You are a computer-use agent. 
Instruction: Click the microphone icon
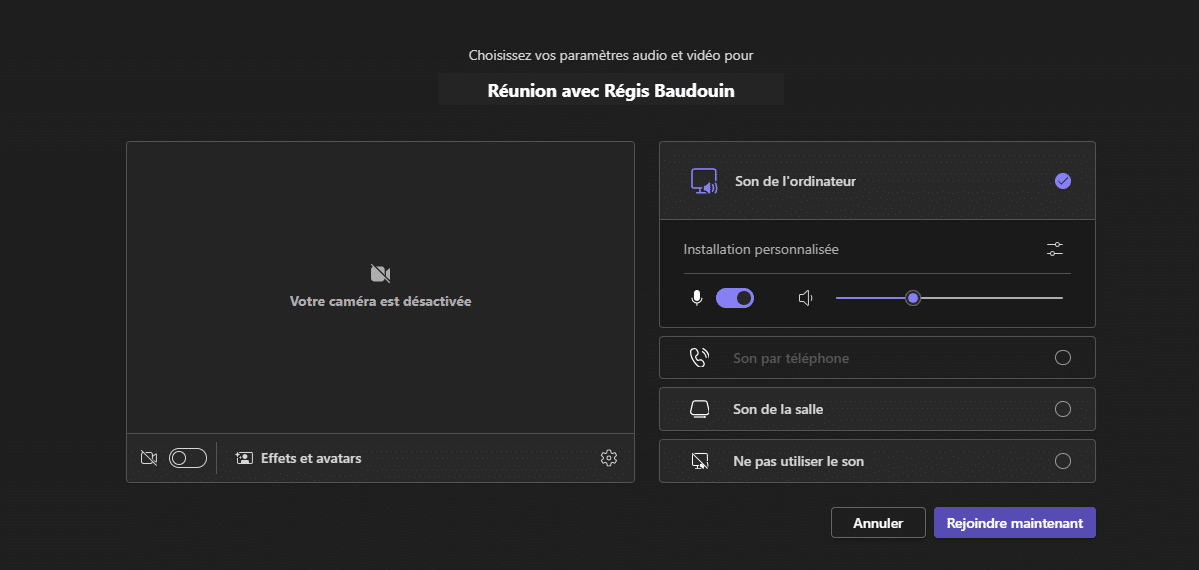tap(697, 298)
